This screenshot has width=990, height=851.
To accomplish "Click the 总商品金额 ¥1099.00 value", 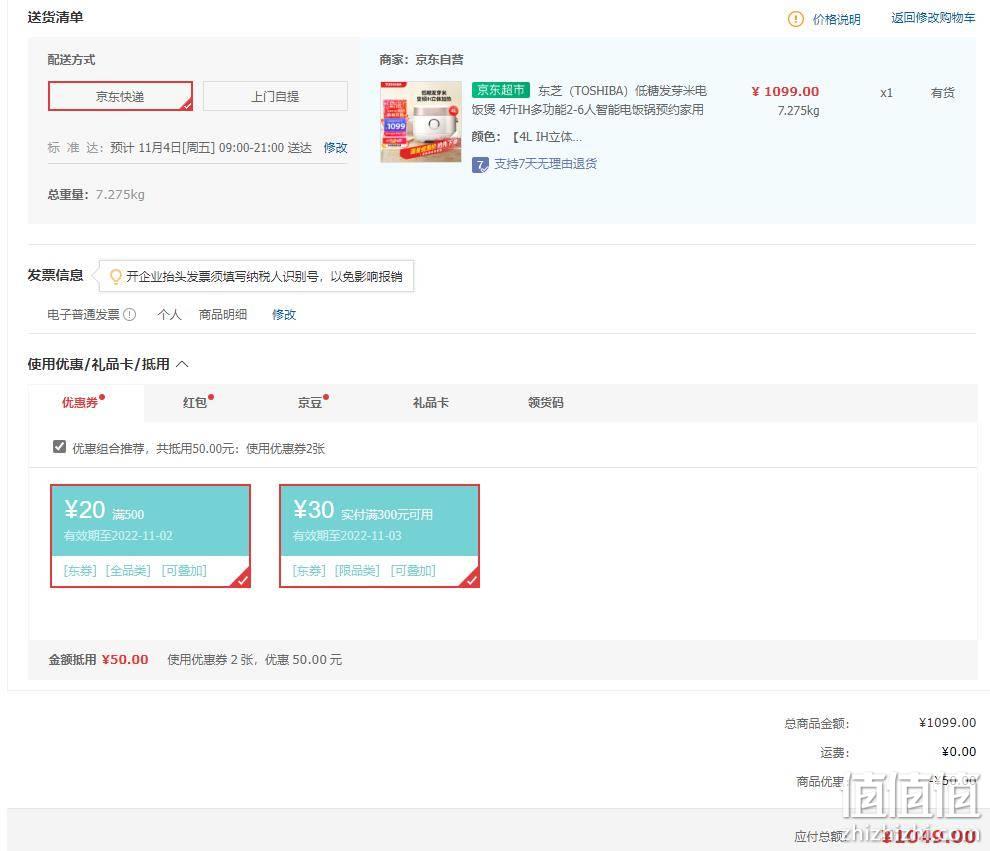I will (947, 723).
